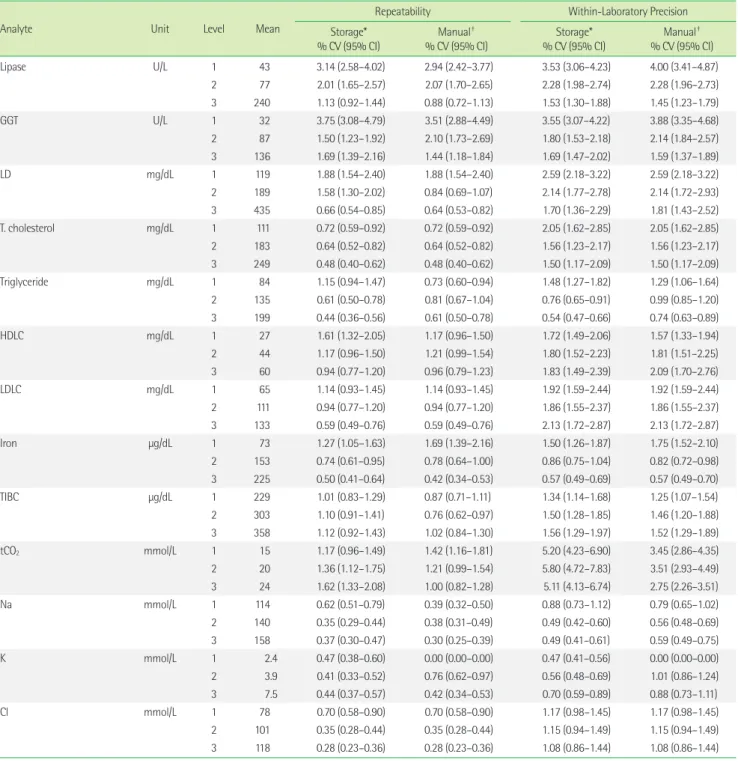The width and height of the screenshot is (738, 763).
Task: Select the K manual repeatability value 0.00 (0.00–0.00)
Action: tap(458, 658)
